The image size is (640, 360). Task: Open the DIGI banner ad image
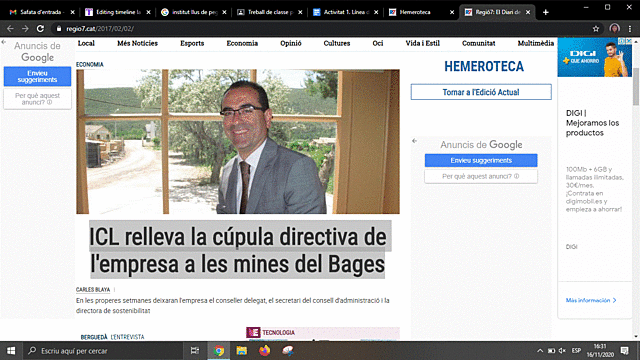pos(595,57)
